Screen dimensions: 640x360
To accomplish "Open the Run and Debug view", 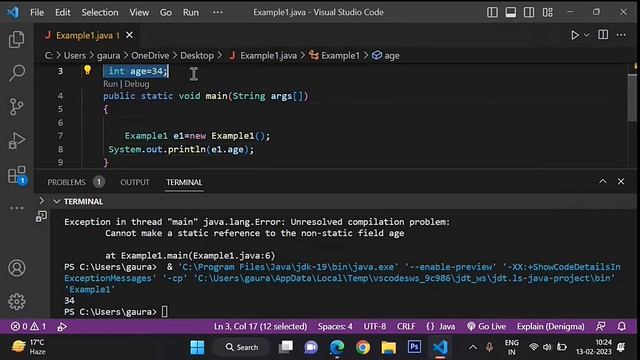I will click(x=16, y=141).
